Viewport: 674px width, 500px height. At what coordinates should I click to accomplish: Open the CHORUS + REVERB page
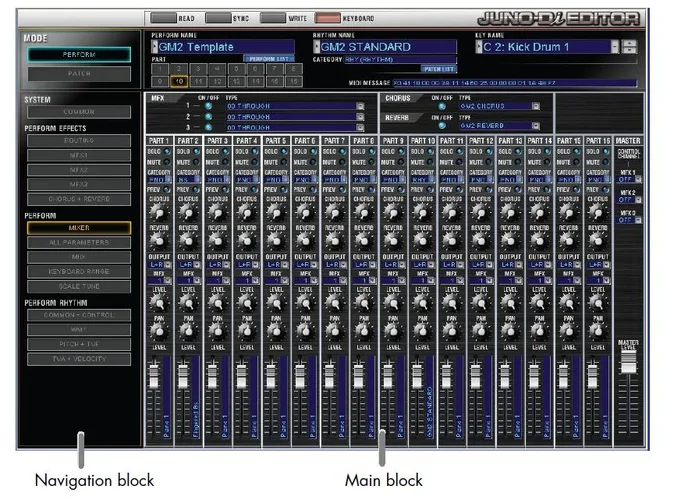(79, 199)
